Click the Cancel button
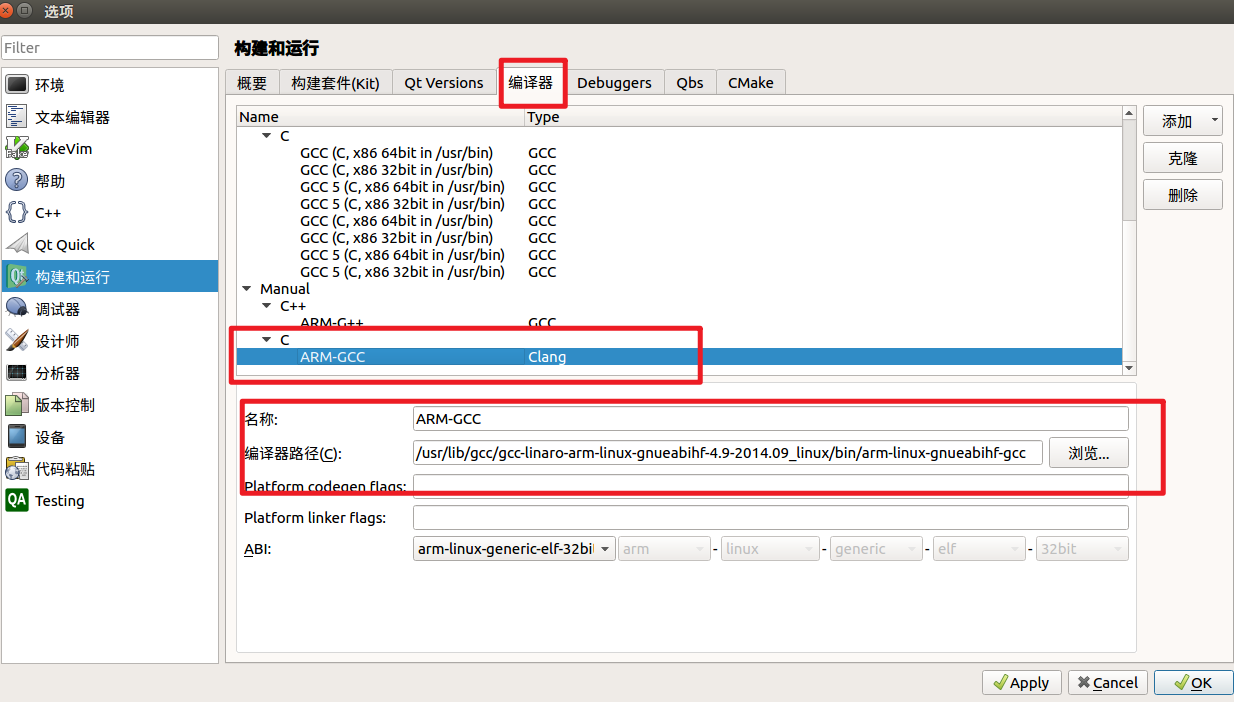This screenshot has width=1234, height=702. pyautogui.click(x=1108, y=682)
